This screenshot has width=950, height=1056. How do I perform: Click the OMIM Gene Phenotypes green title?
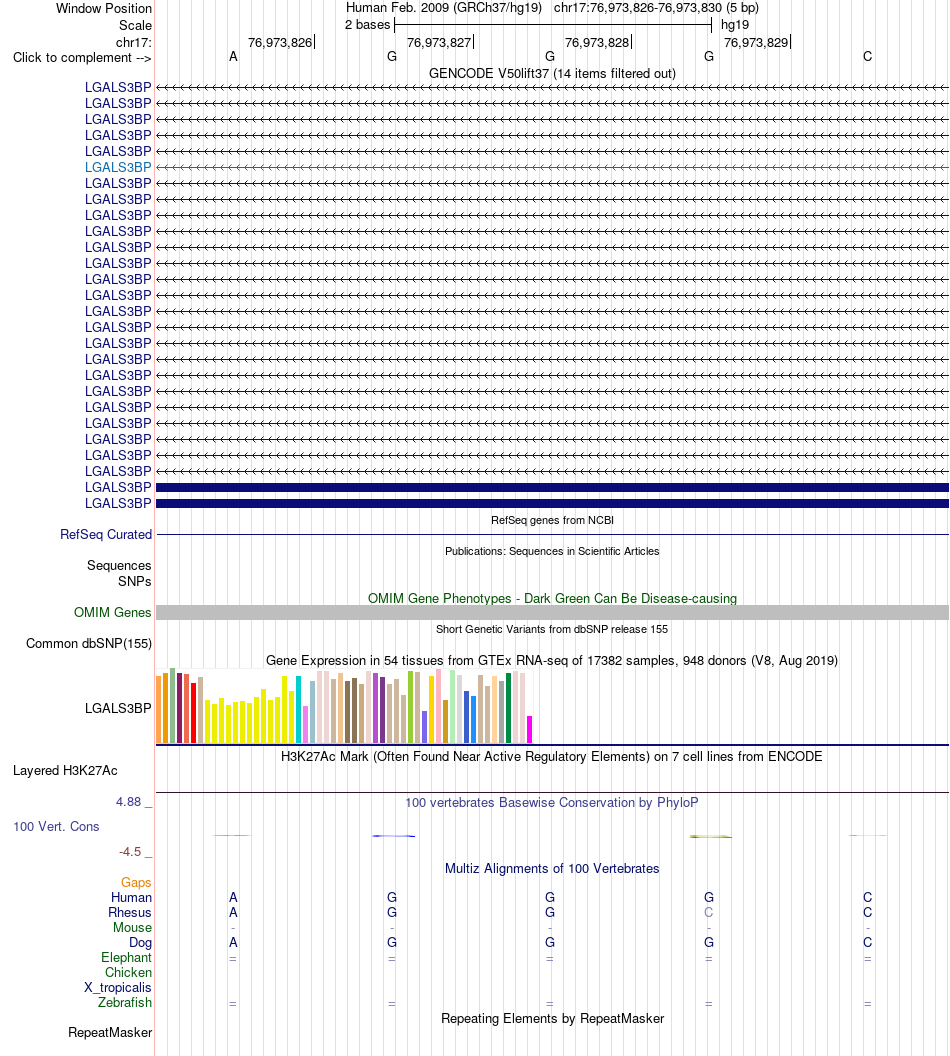[x=552, y=598]
